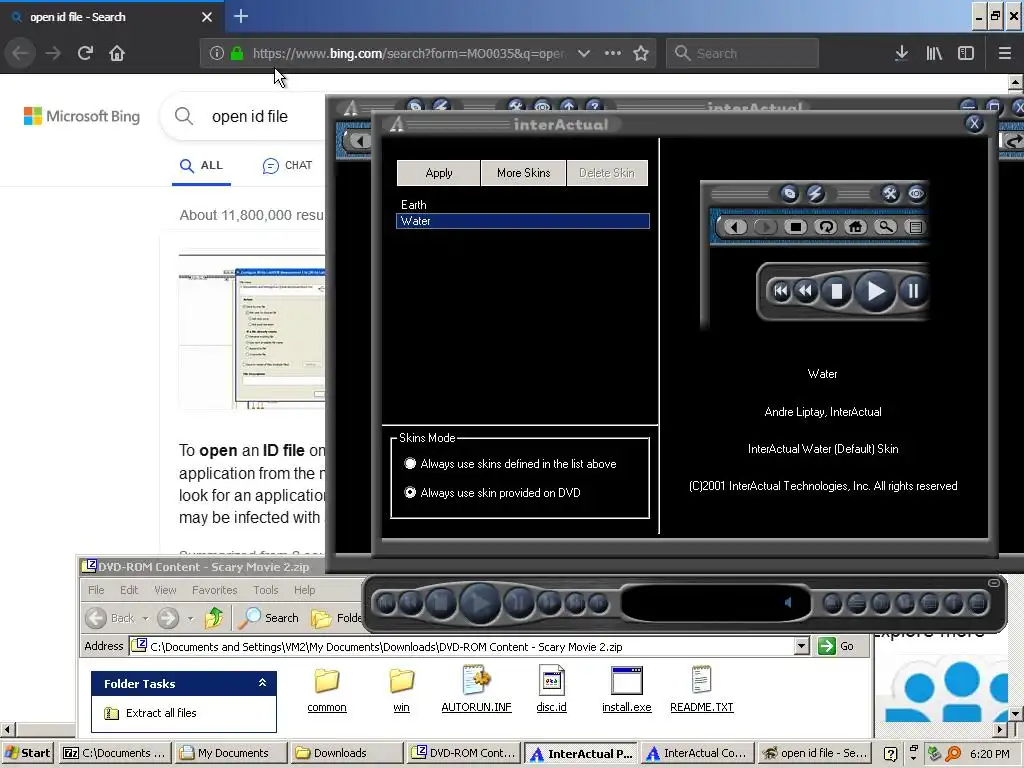Open the Explorer File menu
This screenshot has height=768, width=1024.
(x=96, y=590)
